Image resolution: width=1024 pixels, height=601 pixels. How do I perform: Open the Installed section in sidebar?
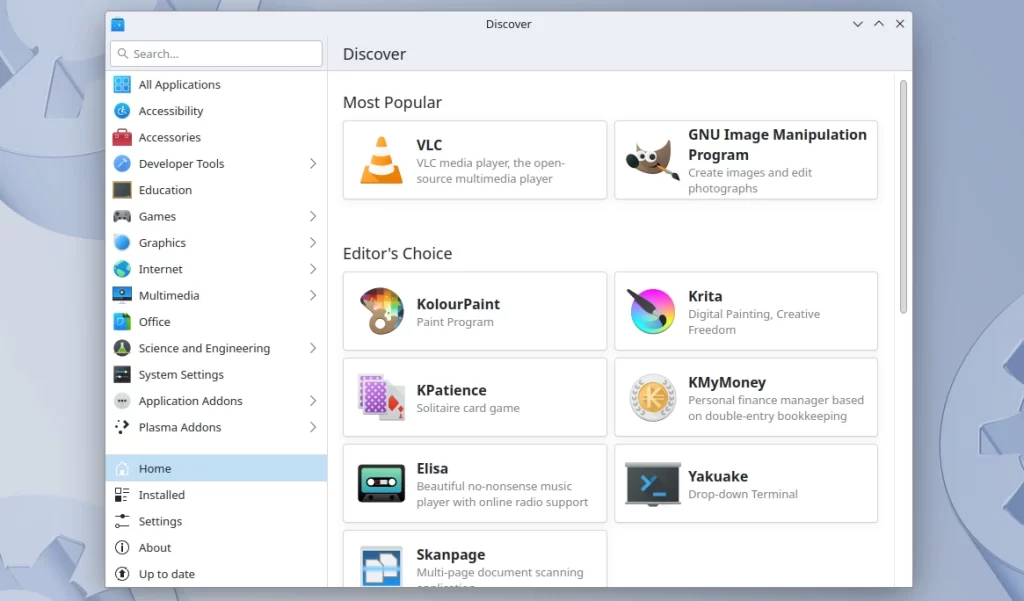162,495
